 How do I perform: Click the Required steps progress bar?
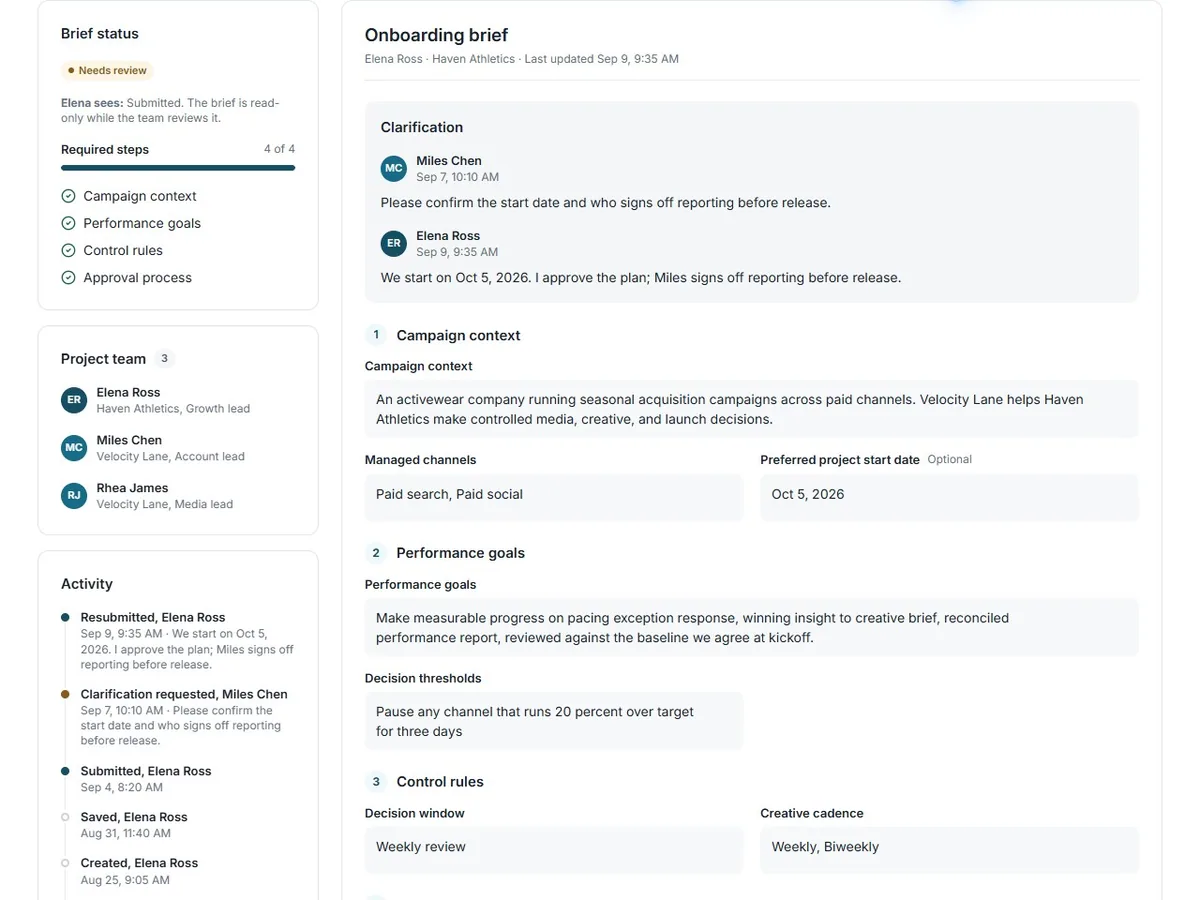tap(178, 168)
